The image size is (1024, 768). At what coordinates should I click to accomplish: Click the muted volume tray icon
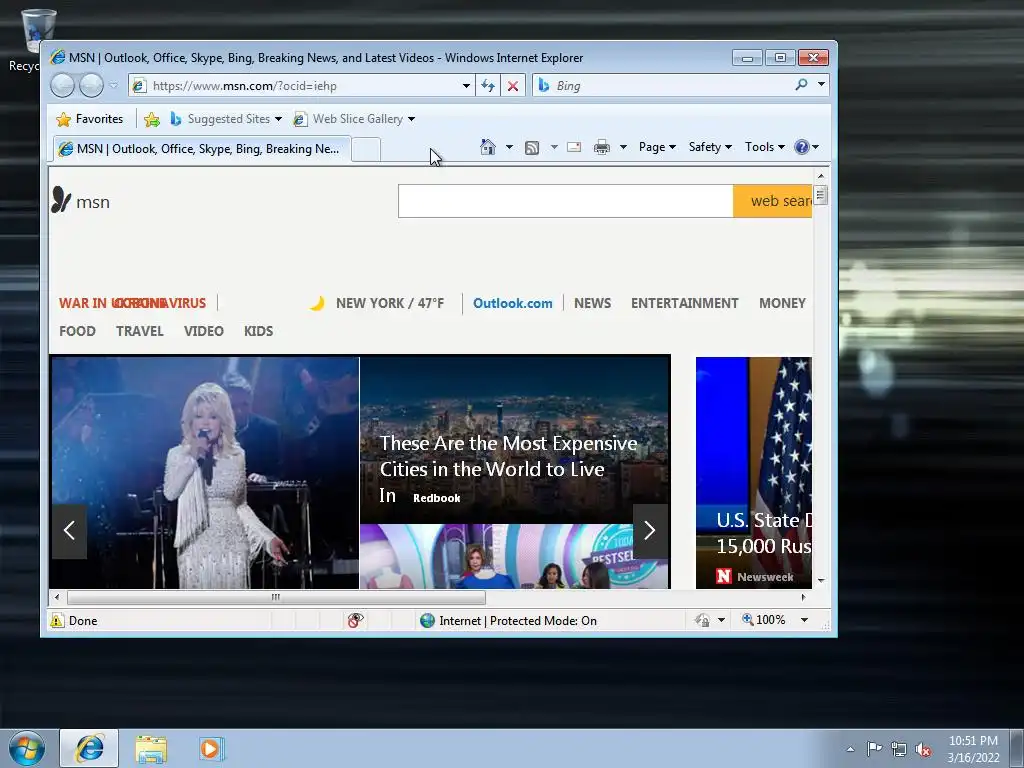(923, 749)
